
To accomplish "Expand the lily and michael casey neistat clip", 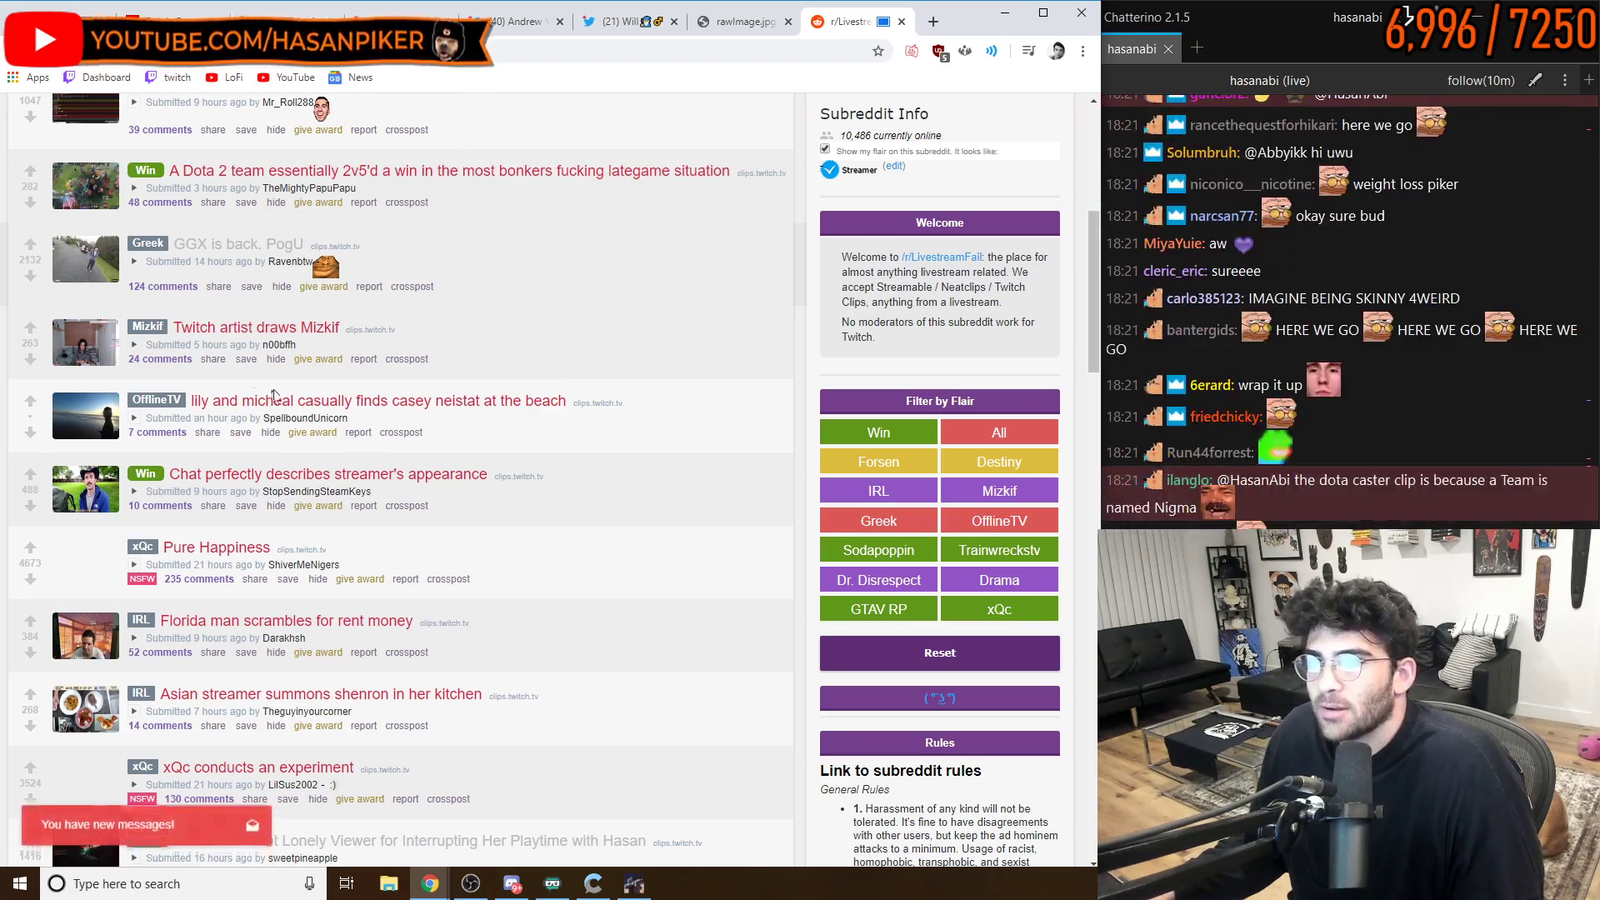I will [134, 418].
